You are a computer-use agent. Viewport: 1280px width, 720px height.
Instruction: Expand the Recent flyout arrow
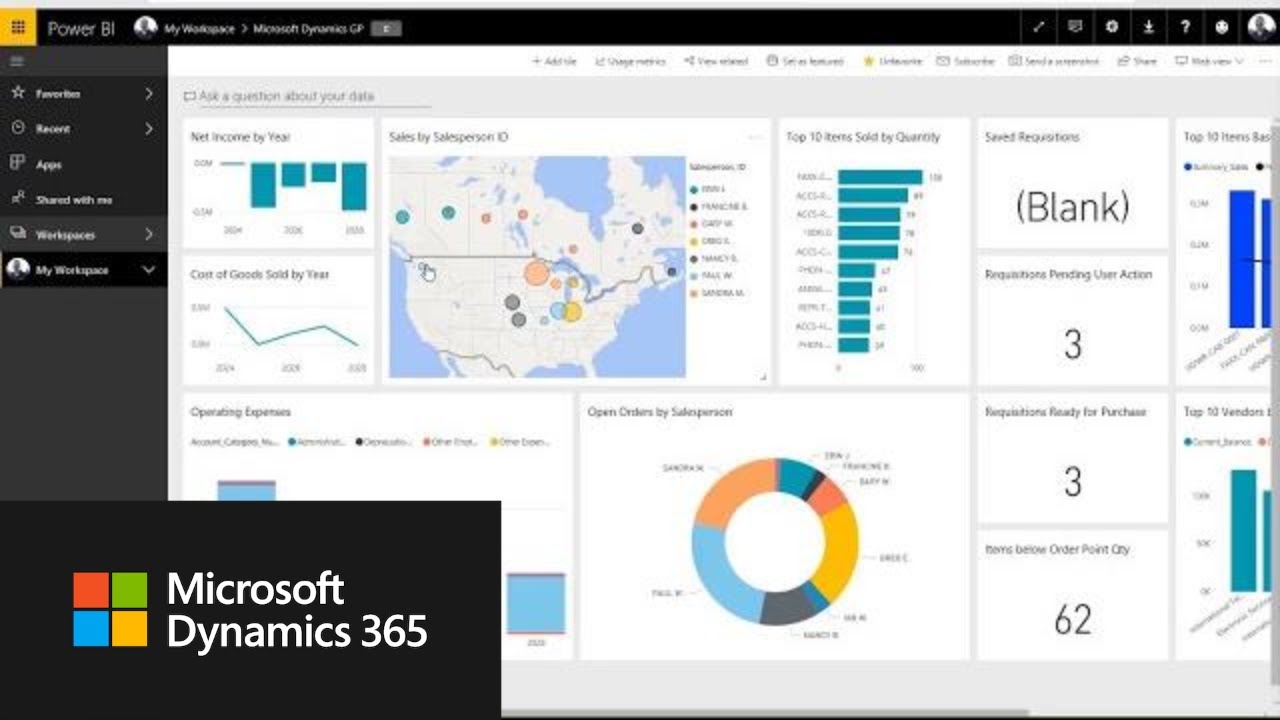click(x=149, y=129)
